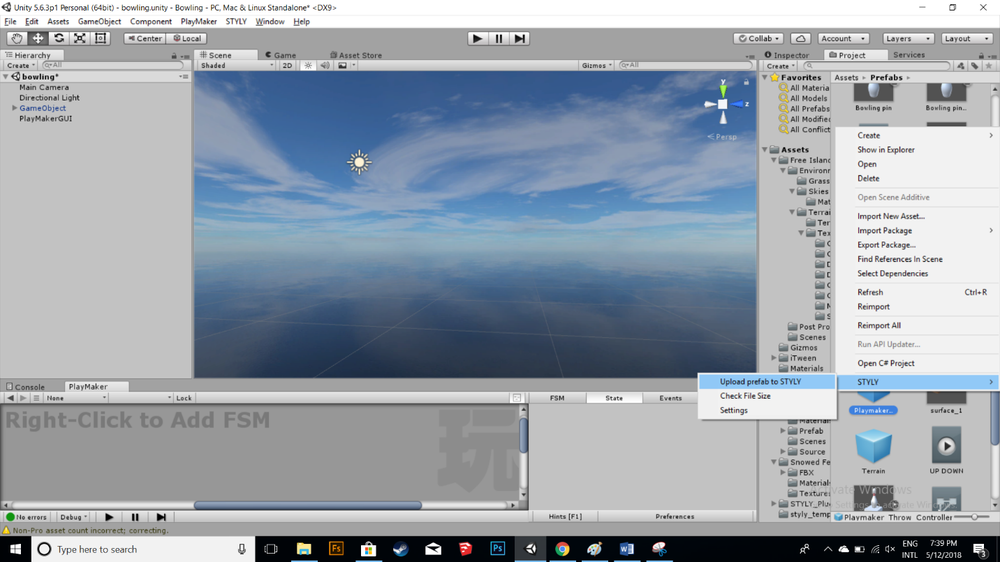Click the PlayMaker panel play button
Screen dimensions: 1000x562
click(x=109, y=517)
